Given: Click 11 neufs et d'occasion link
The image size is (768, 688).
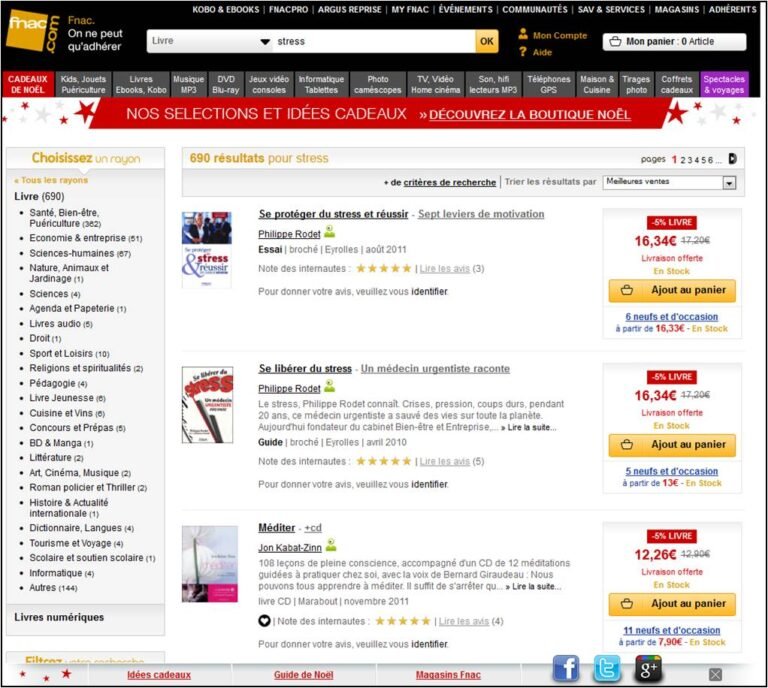Looking at the screenshot, I should point(672,630).
